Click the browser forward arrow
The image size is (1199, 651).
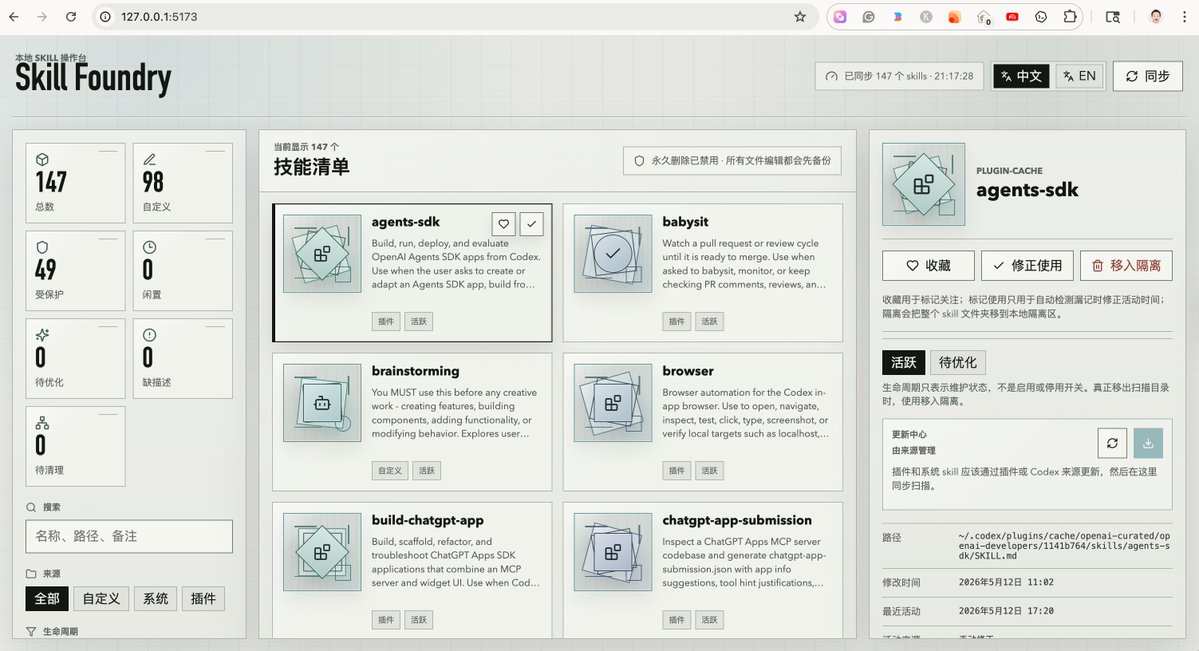[42, 17]
